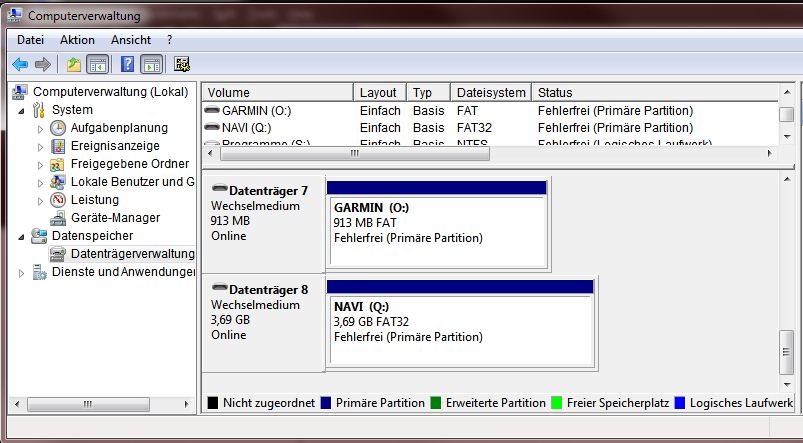Click volume list scroll-right arrow
Viewport: 803px width, 443px height.
click(x=770, y=153)
